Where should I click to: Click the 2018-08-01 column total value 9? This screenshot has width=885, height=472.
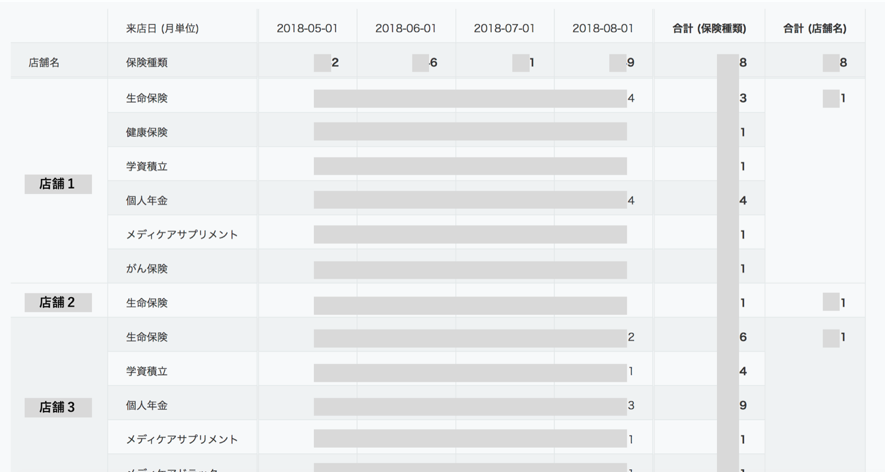tap(630, 63)
